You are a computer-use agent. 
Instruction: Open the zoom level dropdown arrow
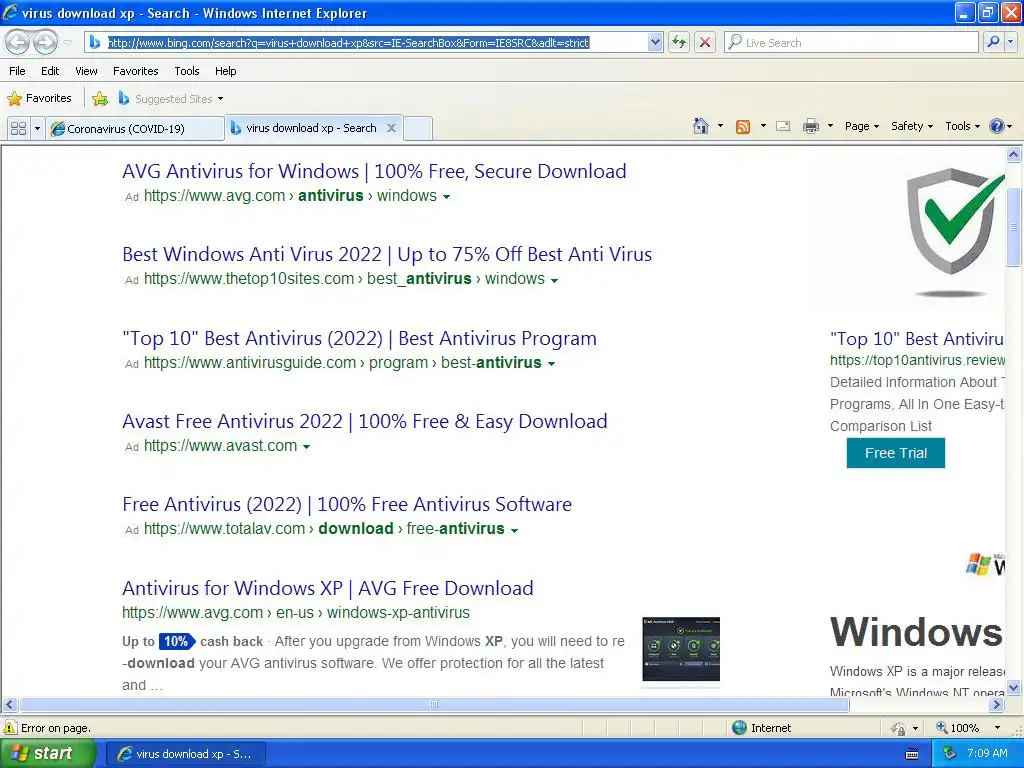[997, 728]
